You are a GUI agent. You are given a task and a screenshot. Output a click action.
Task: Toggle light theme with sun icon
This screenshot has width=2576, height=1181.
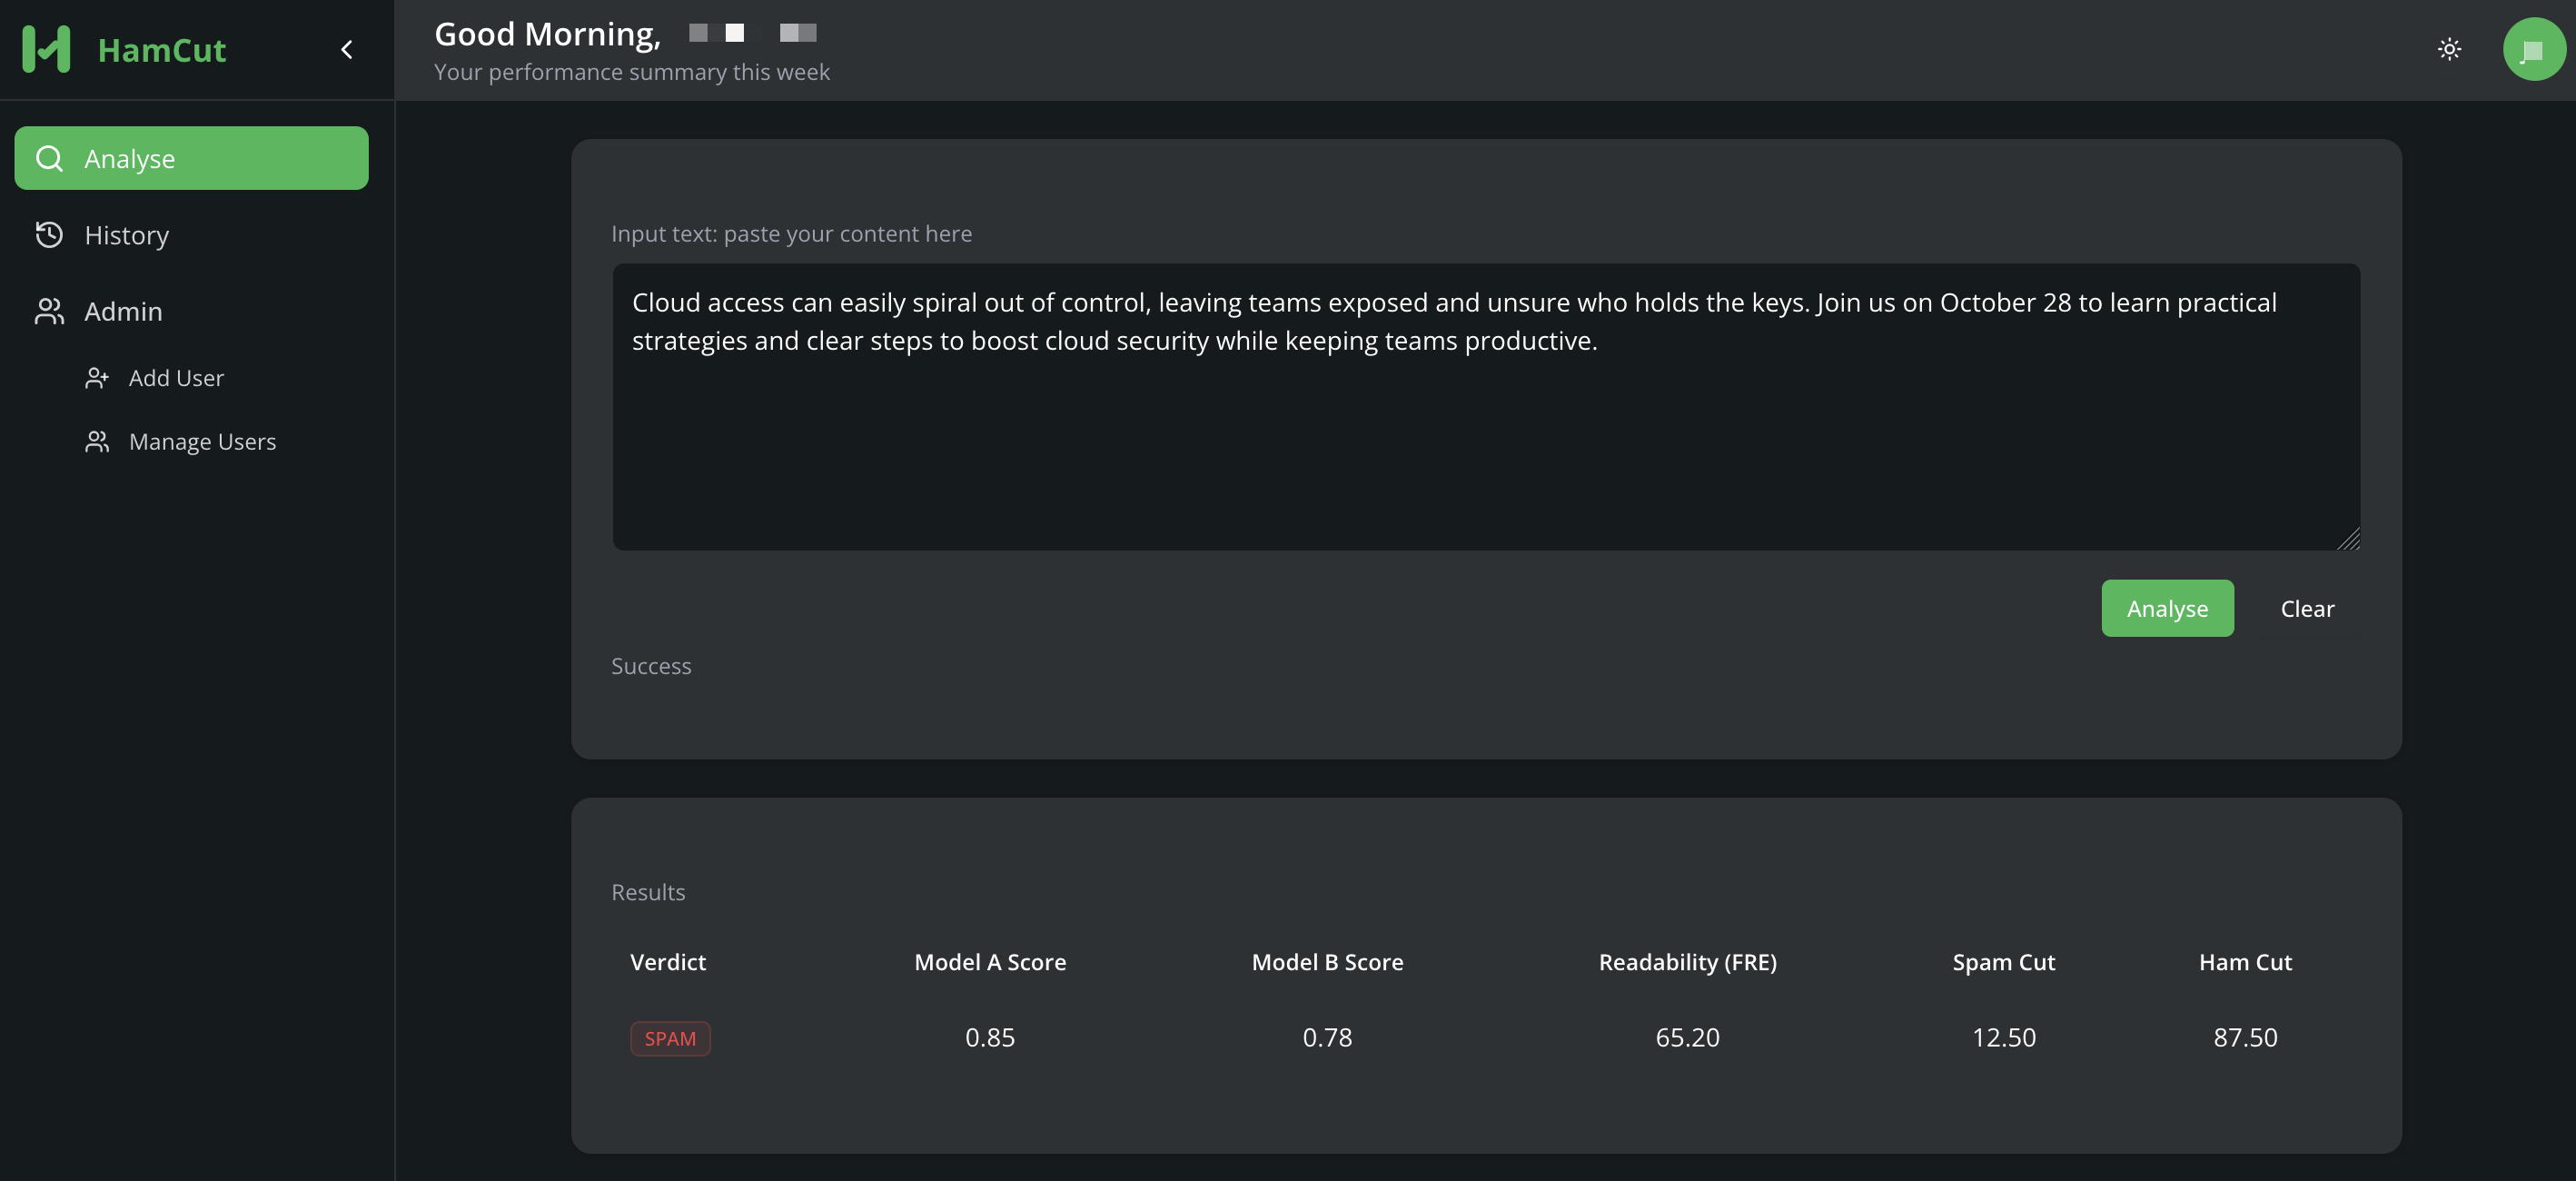2449,49
